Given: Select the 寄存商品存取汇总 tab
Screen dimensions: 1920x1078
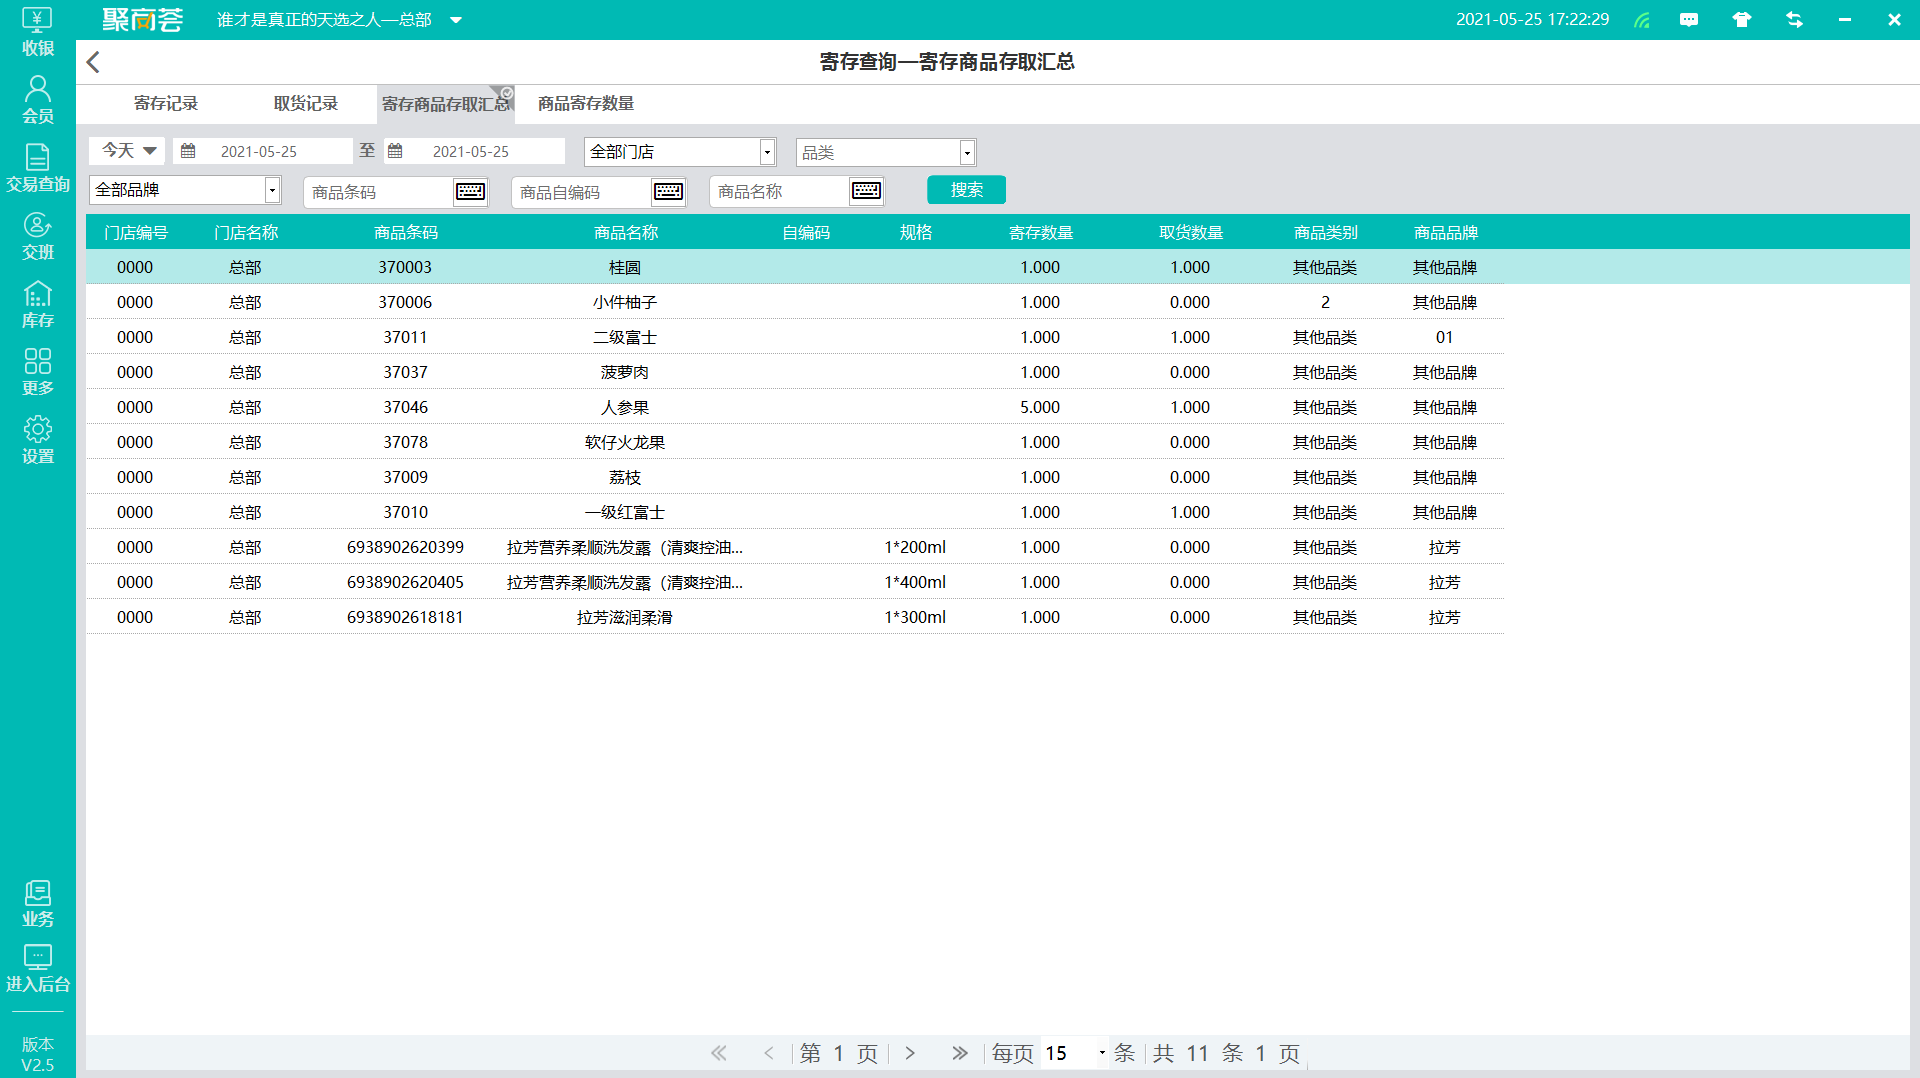Looking at the screenshot, I should 445,104.
